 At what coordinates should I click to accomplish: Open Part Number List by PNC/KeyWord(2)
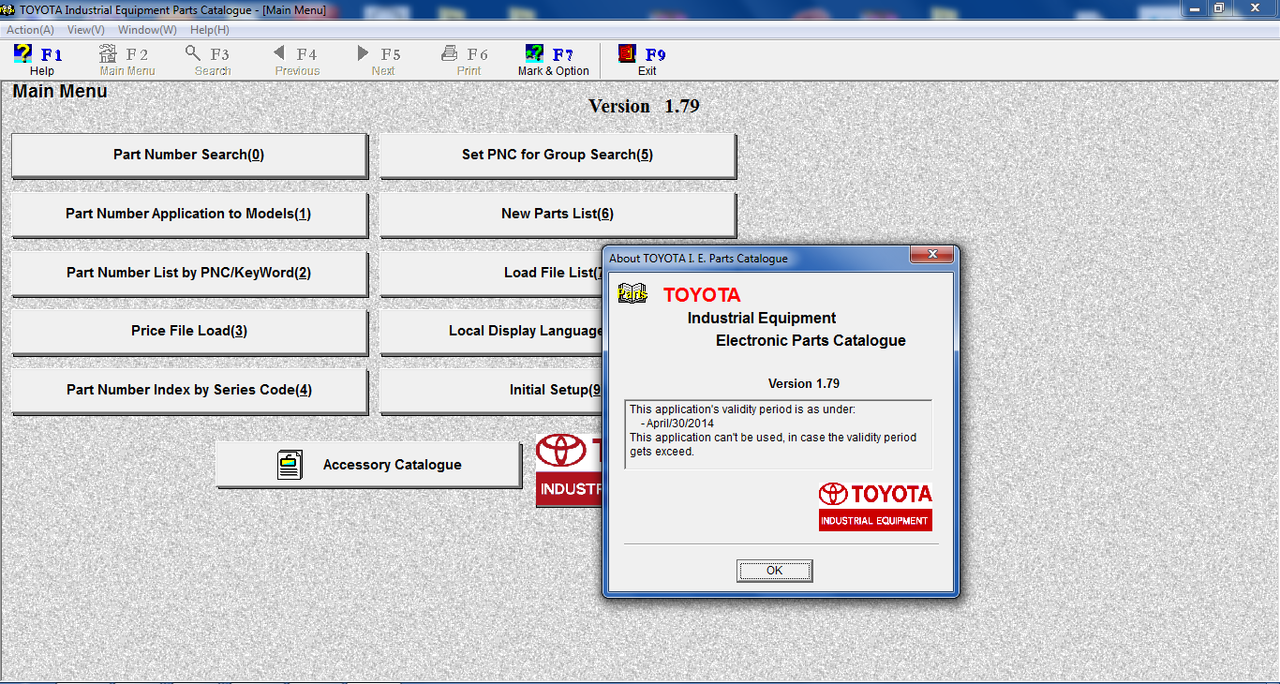189,273
